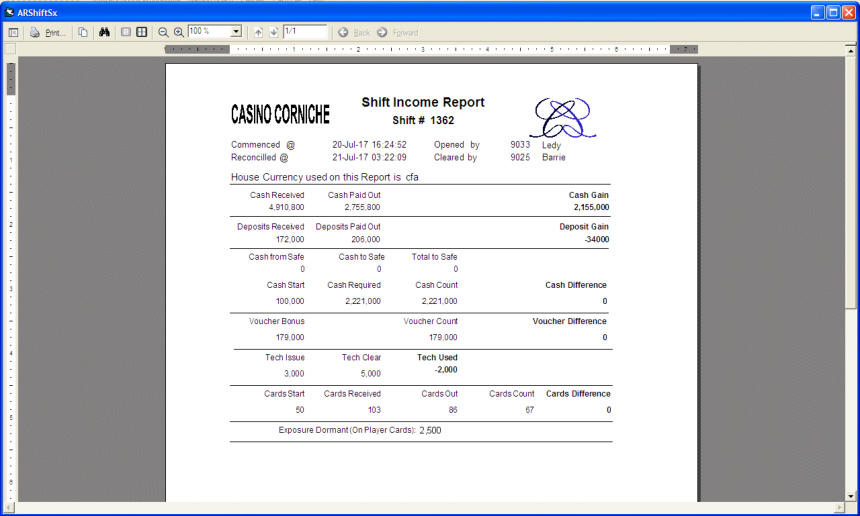
Task: Open the zoom percentage dropdown
Action: coord(236,32)
